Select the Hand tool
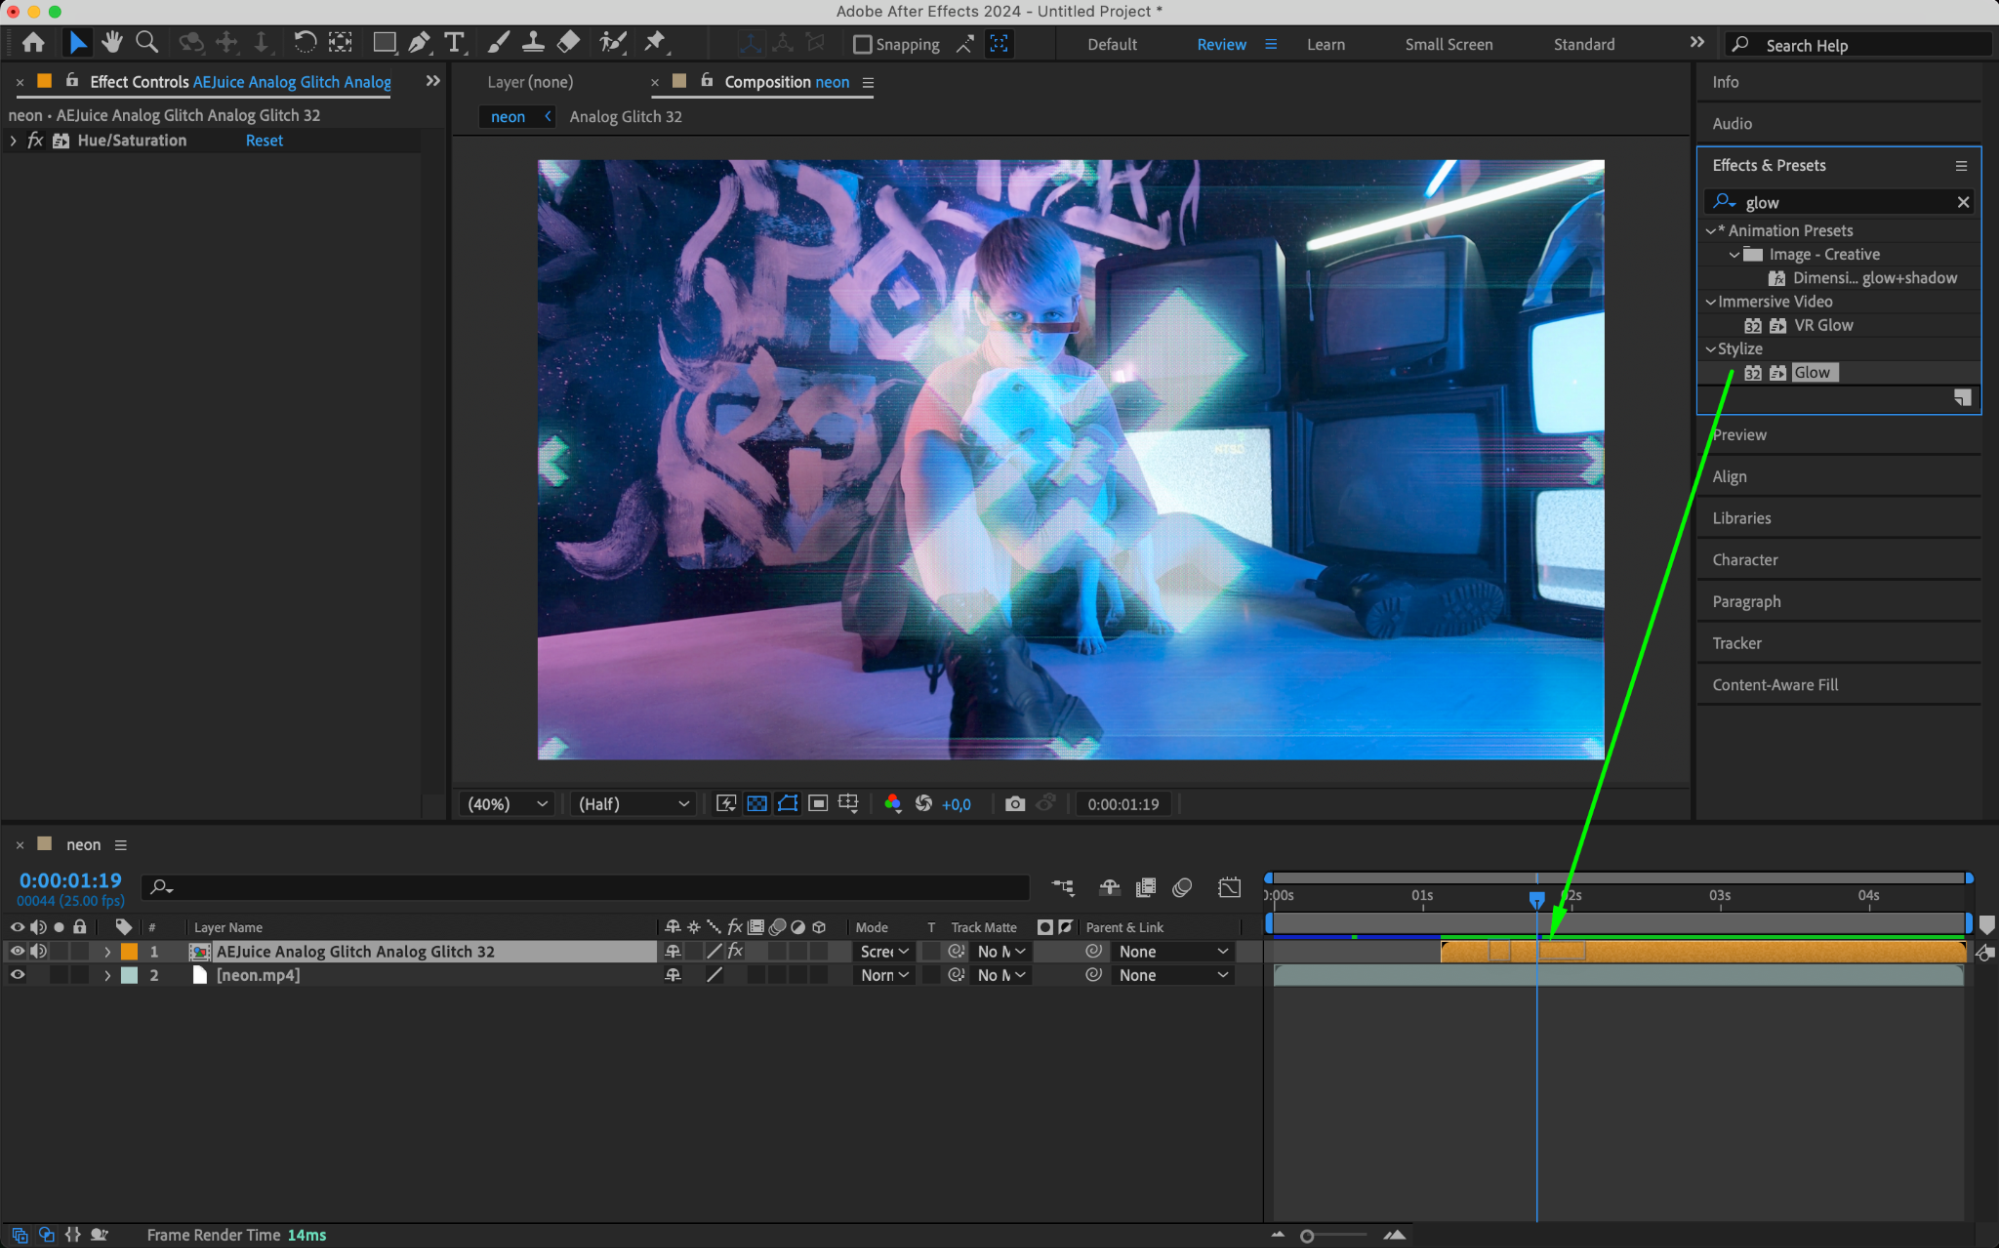The image size is (1999, 1249). pos(112,42)
